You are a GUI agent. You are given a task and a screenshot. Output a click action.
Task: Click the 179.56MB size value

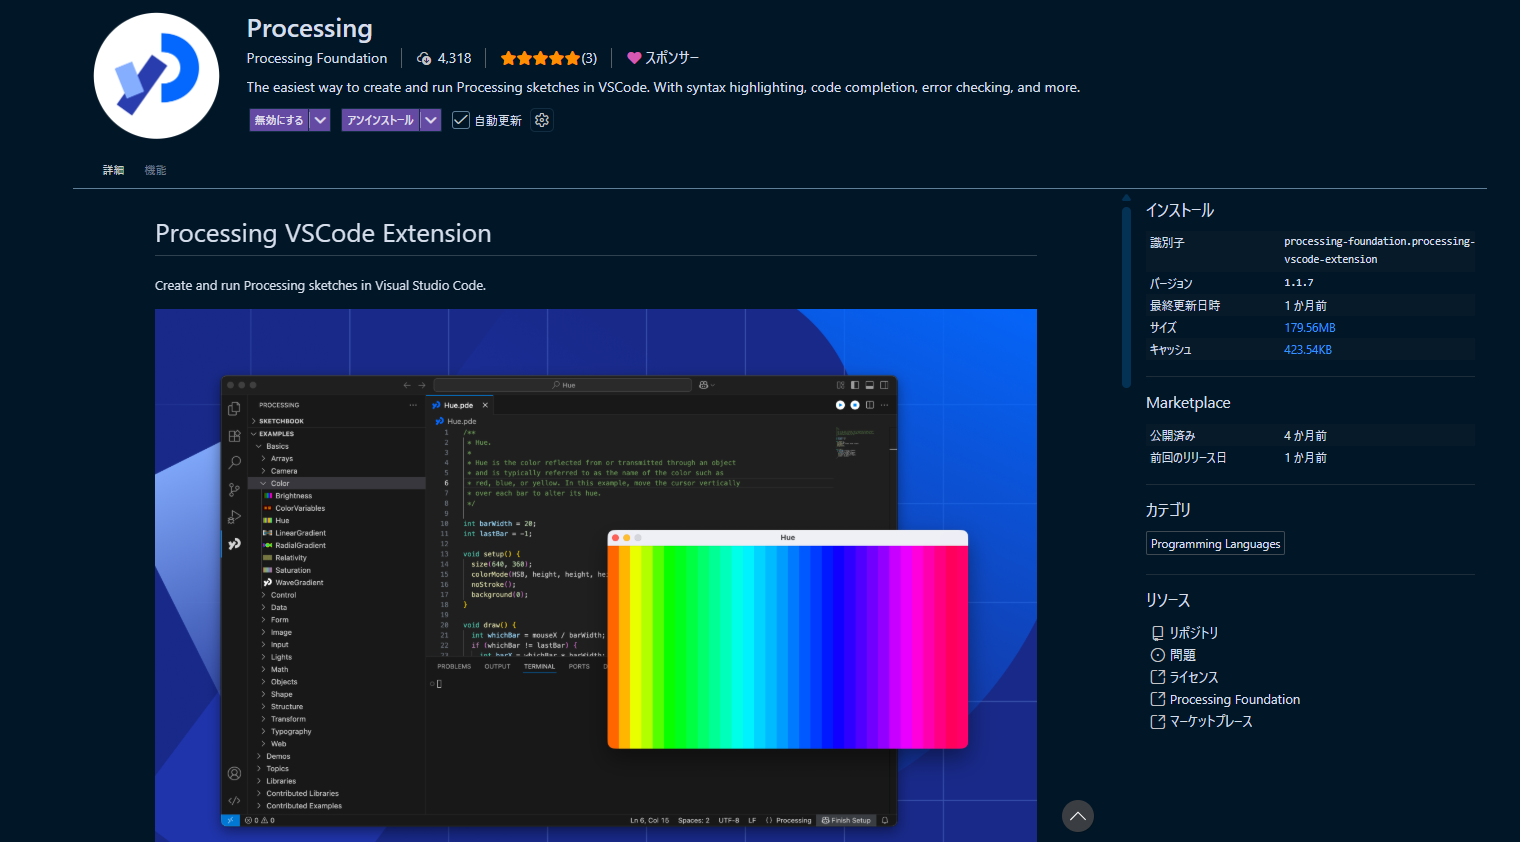1310,328
